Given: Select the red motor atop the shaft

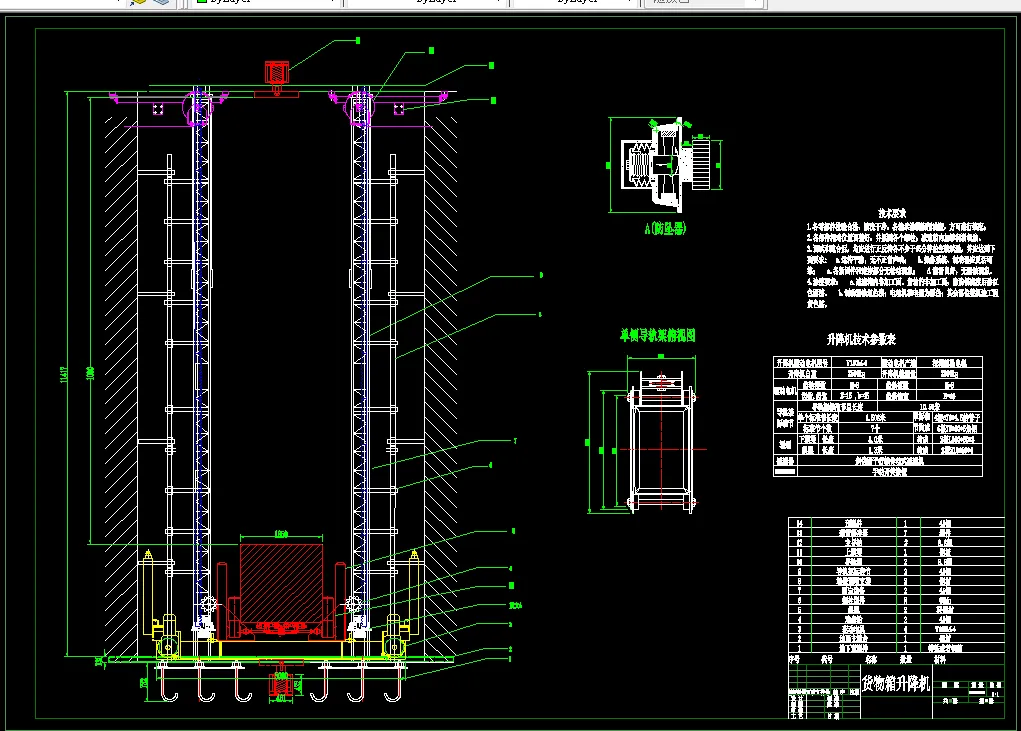Looking at the screenshot, I should 276,72.
